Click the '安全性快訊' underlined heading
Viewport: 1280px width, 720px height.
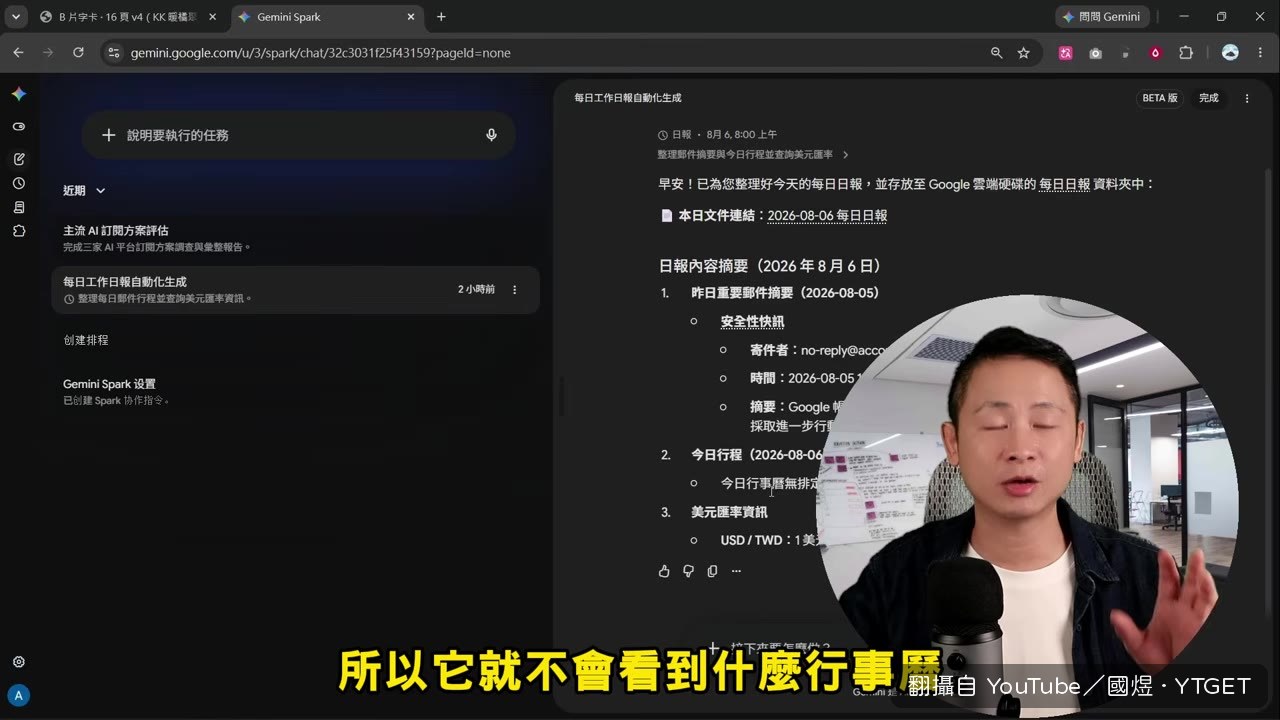(x=752, y=322)
